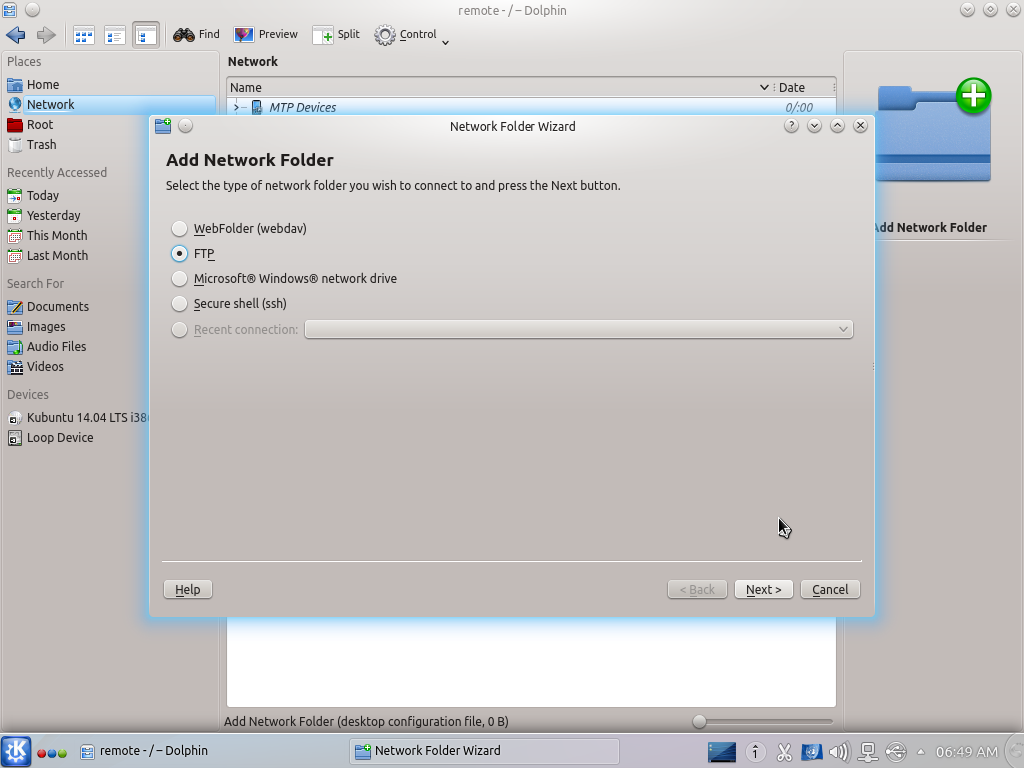This screenshot has width=1024, height=768.
Task: Open the Control menu gear
Action: coord(411,35)
